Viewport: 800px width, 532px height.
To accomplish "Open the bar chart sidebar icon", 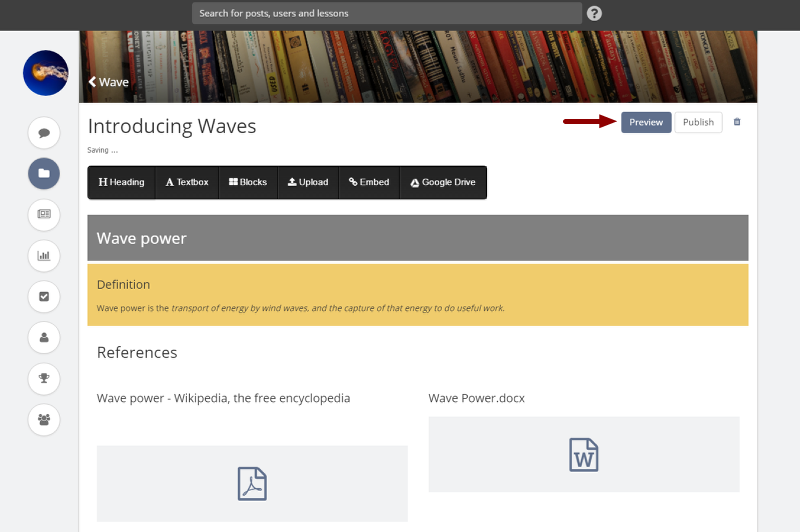I will click(44, 256).
